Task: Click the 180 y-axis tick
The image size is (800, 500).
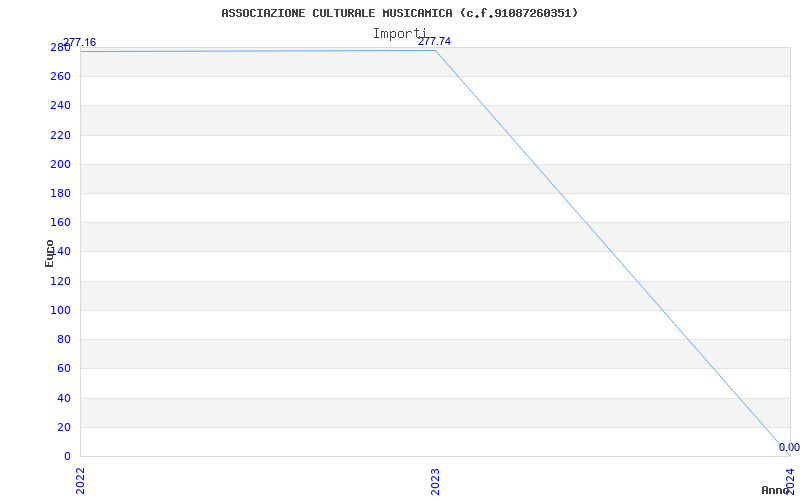Action: pos(60,193)
